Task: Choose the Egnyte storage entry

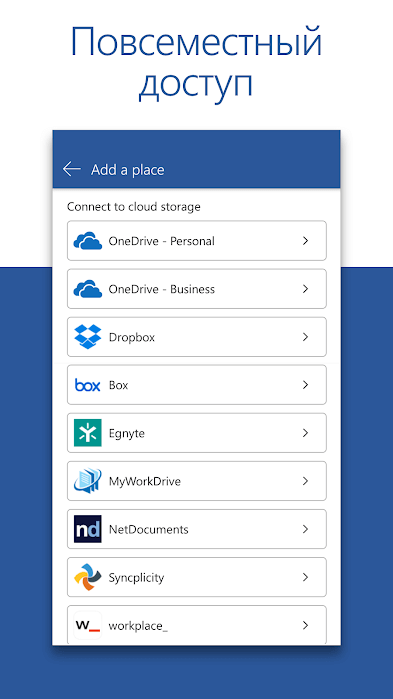Action: pyautogui.click(x=196, y=433)
